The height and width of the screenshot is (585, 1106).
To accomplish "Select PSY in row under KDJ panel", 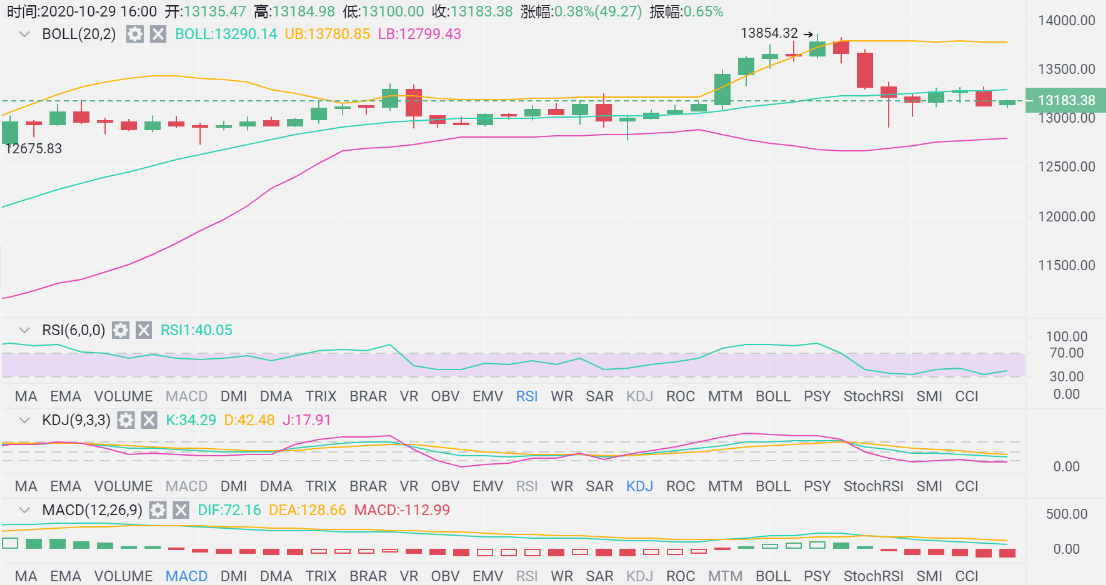I will coord(818,486).
